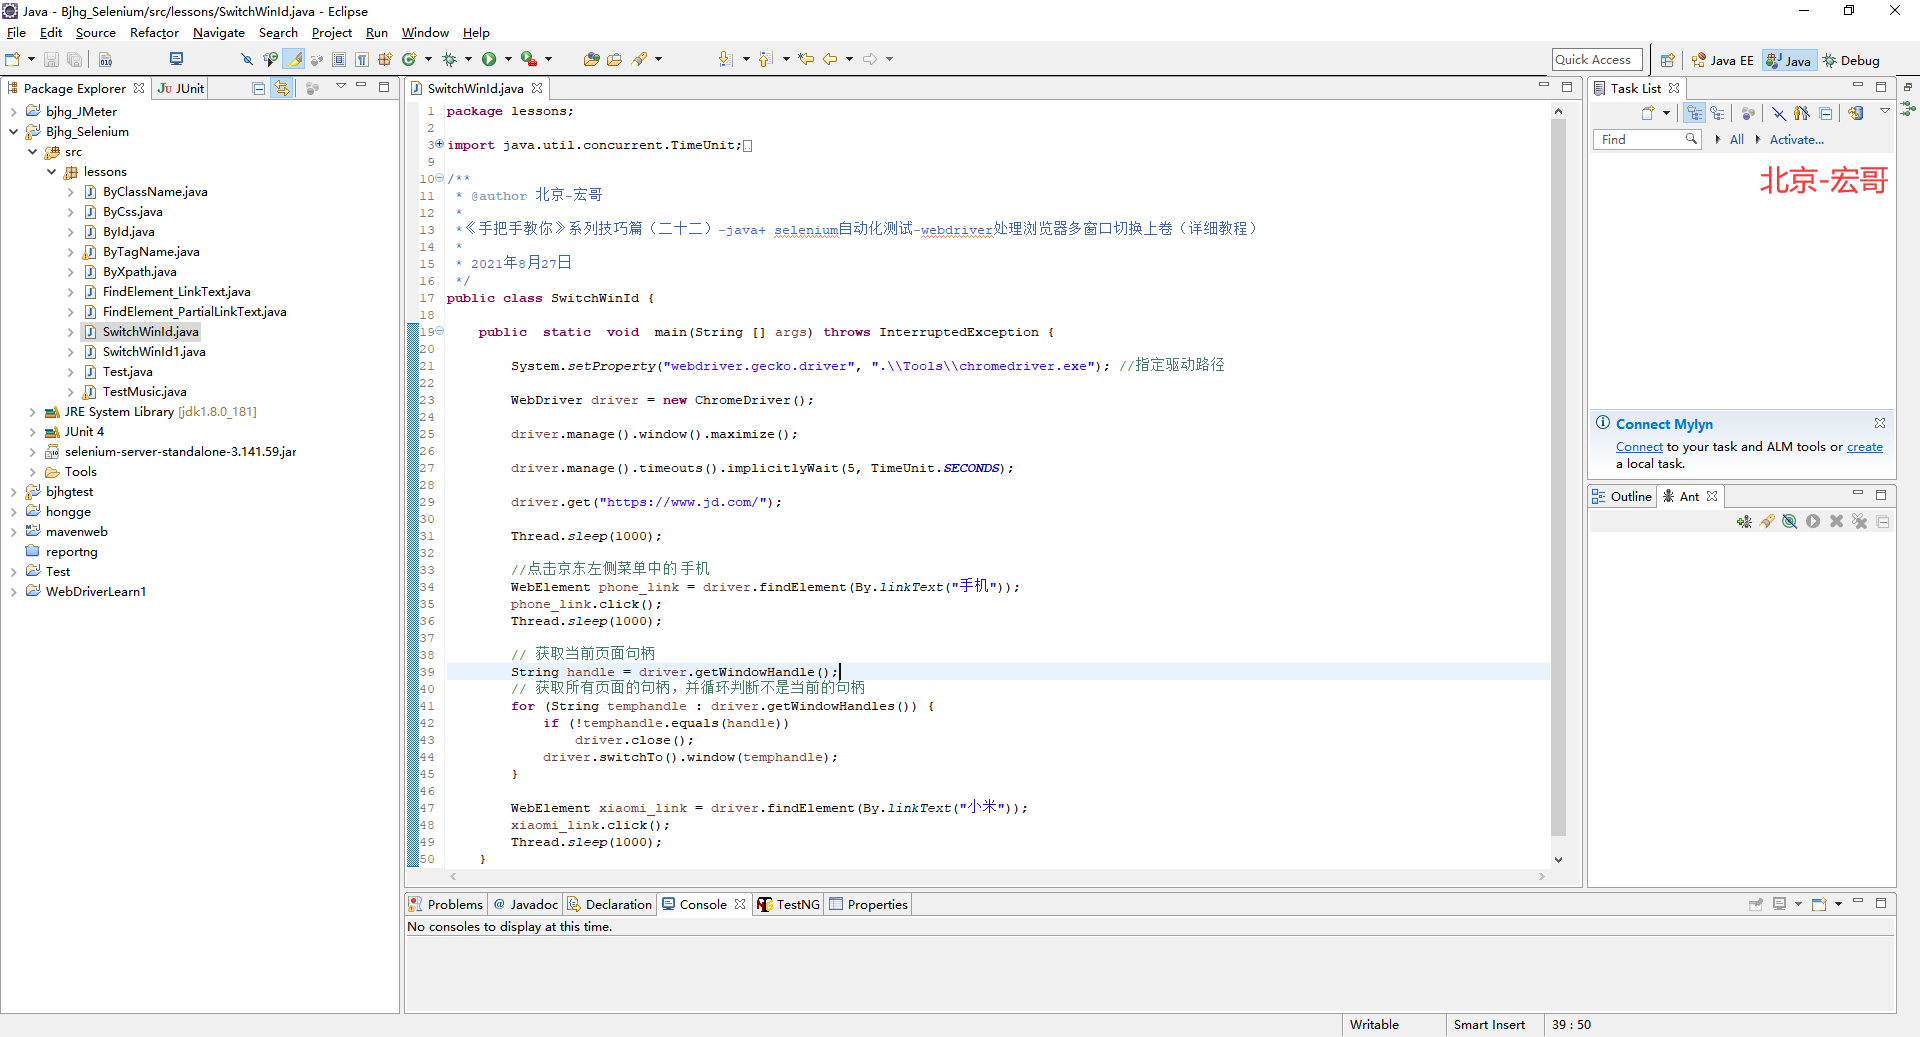1920x1037 pixels.
Task: Click Remove All Buildfiles icon in Ant
Action: click(x=1860, y=522)
